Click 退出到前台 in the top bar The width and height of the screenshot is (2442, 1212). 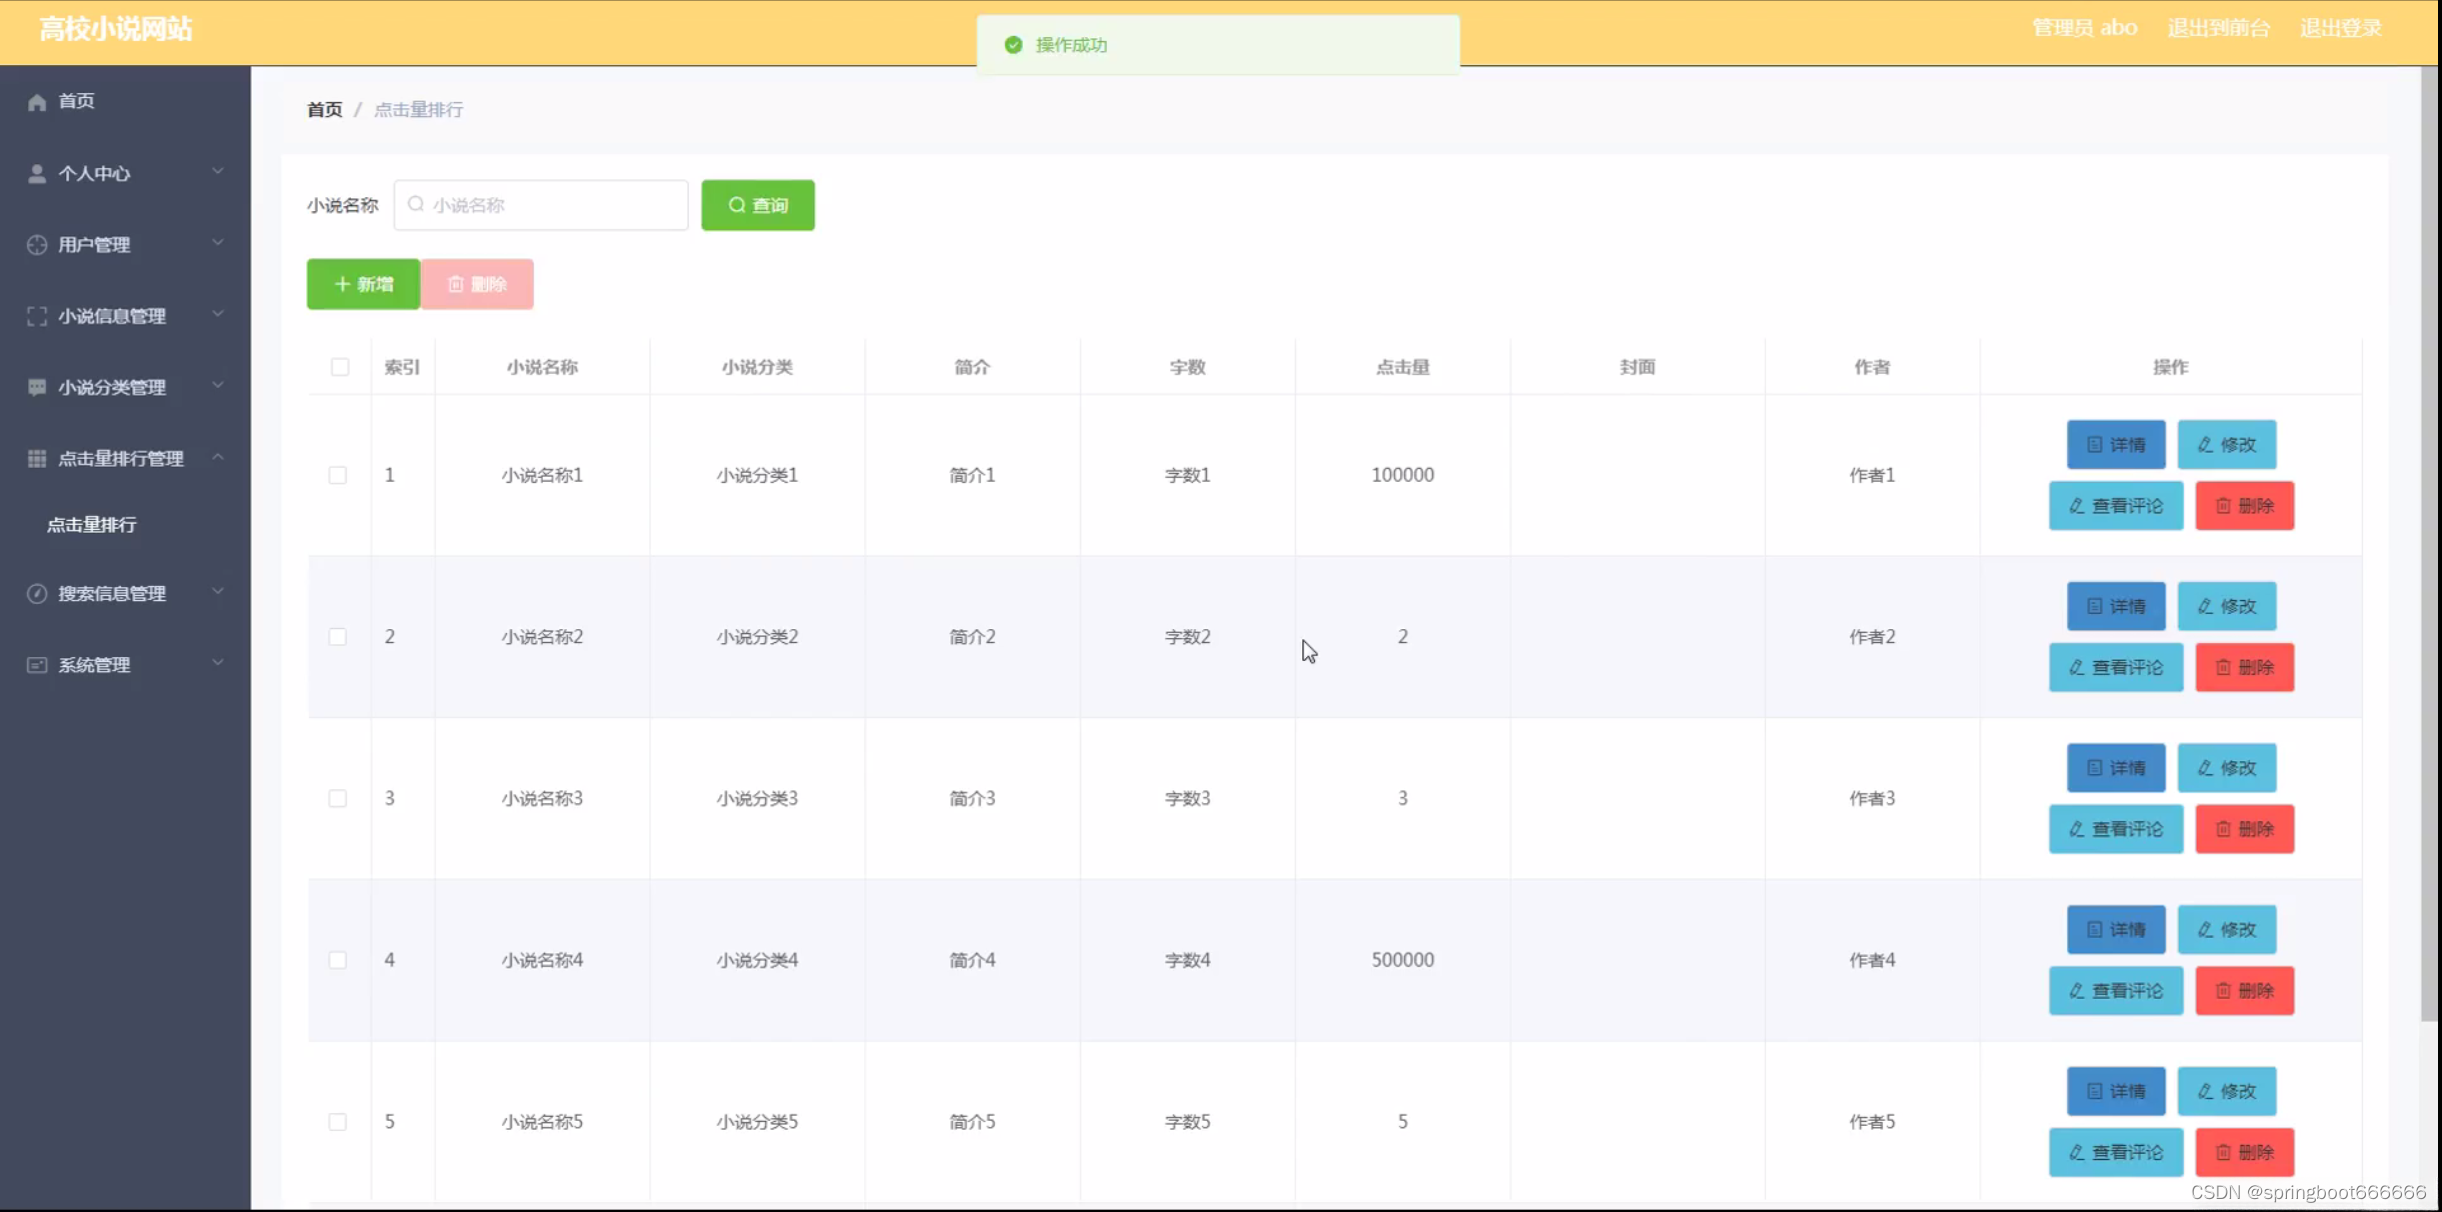(2218, 28)
